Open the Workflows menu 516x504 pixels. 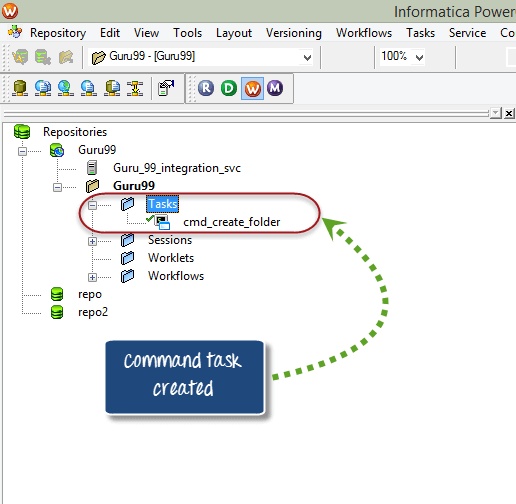point(364,33)
